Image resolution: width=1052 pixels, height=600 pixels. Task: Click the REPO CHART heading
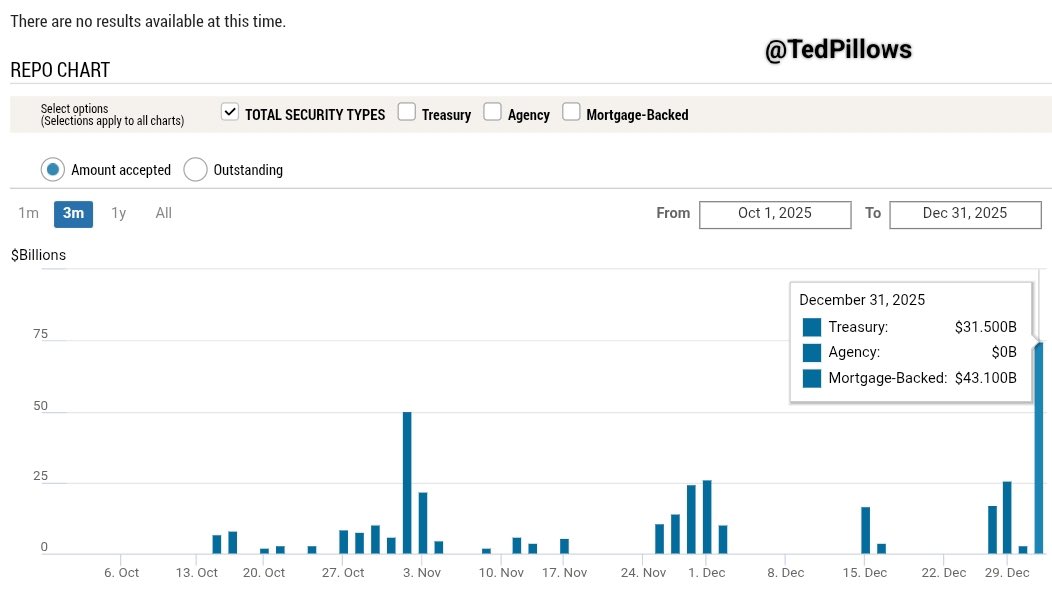[60, 70]
